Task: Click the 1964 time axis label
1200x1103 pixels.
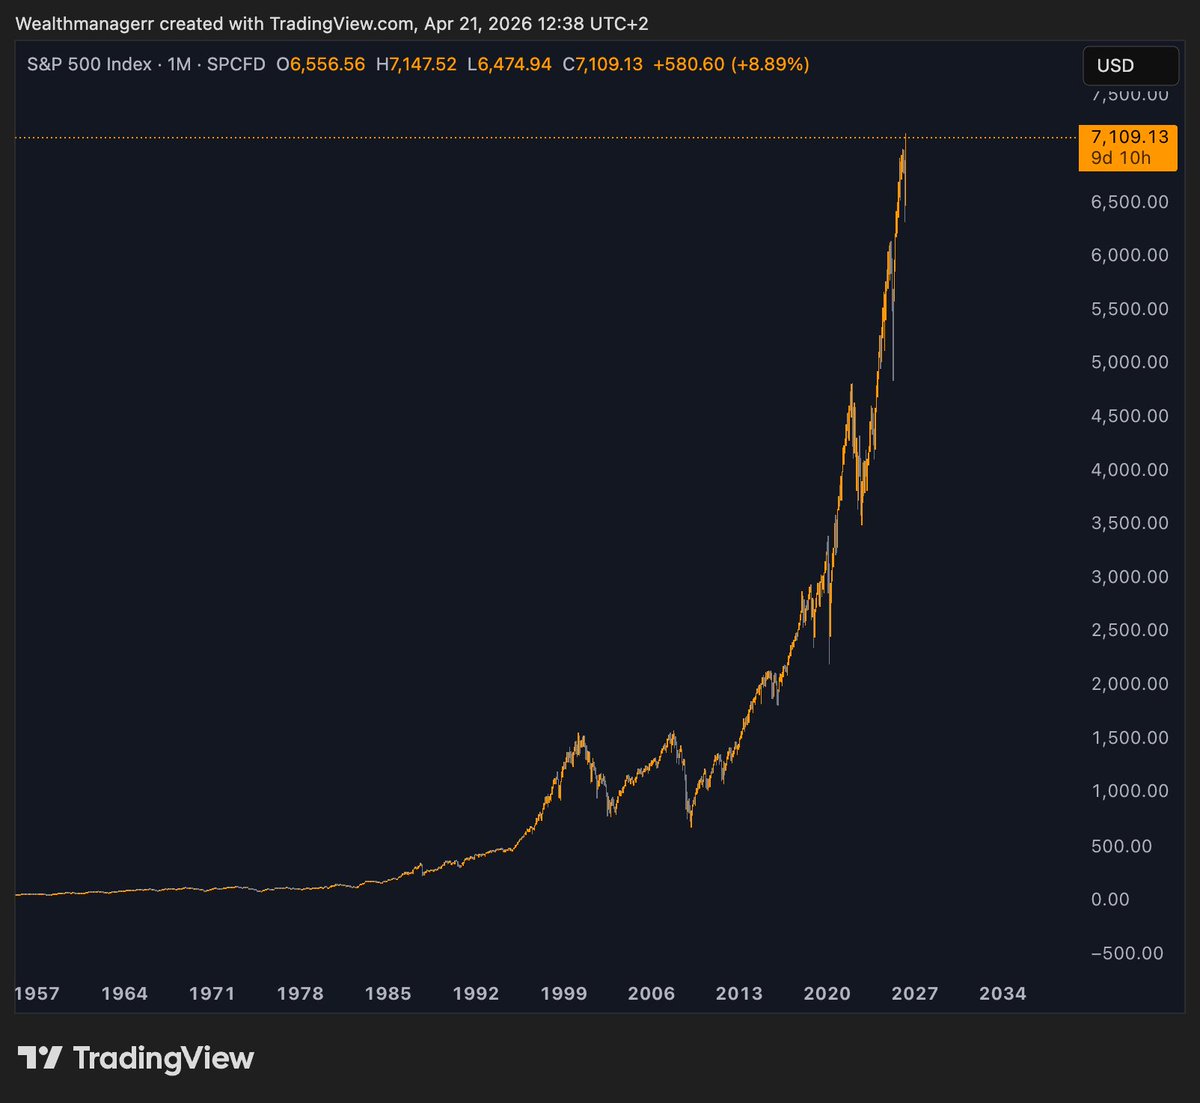Action: point(124,993)
